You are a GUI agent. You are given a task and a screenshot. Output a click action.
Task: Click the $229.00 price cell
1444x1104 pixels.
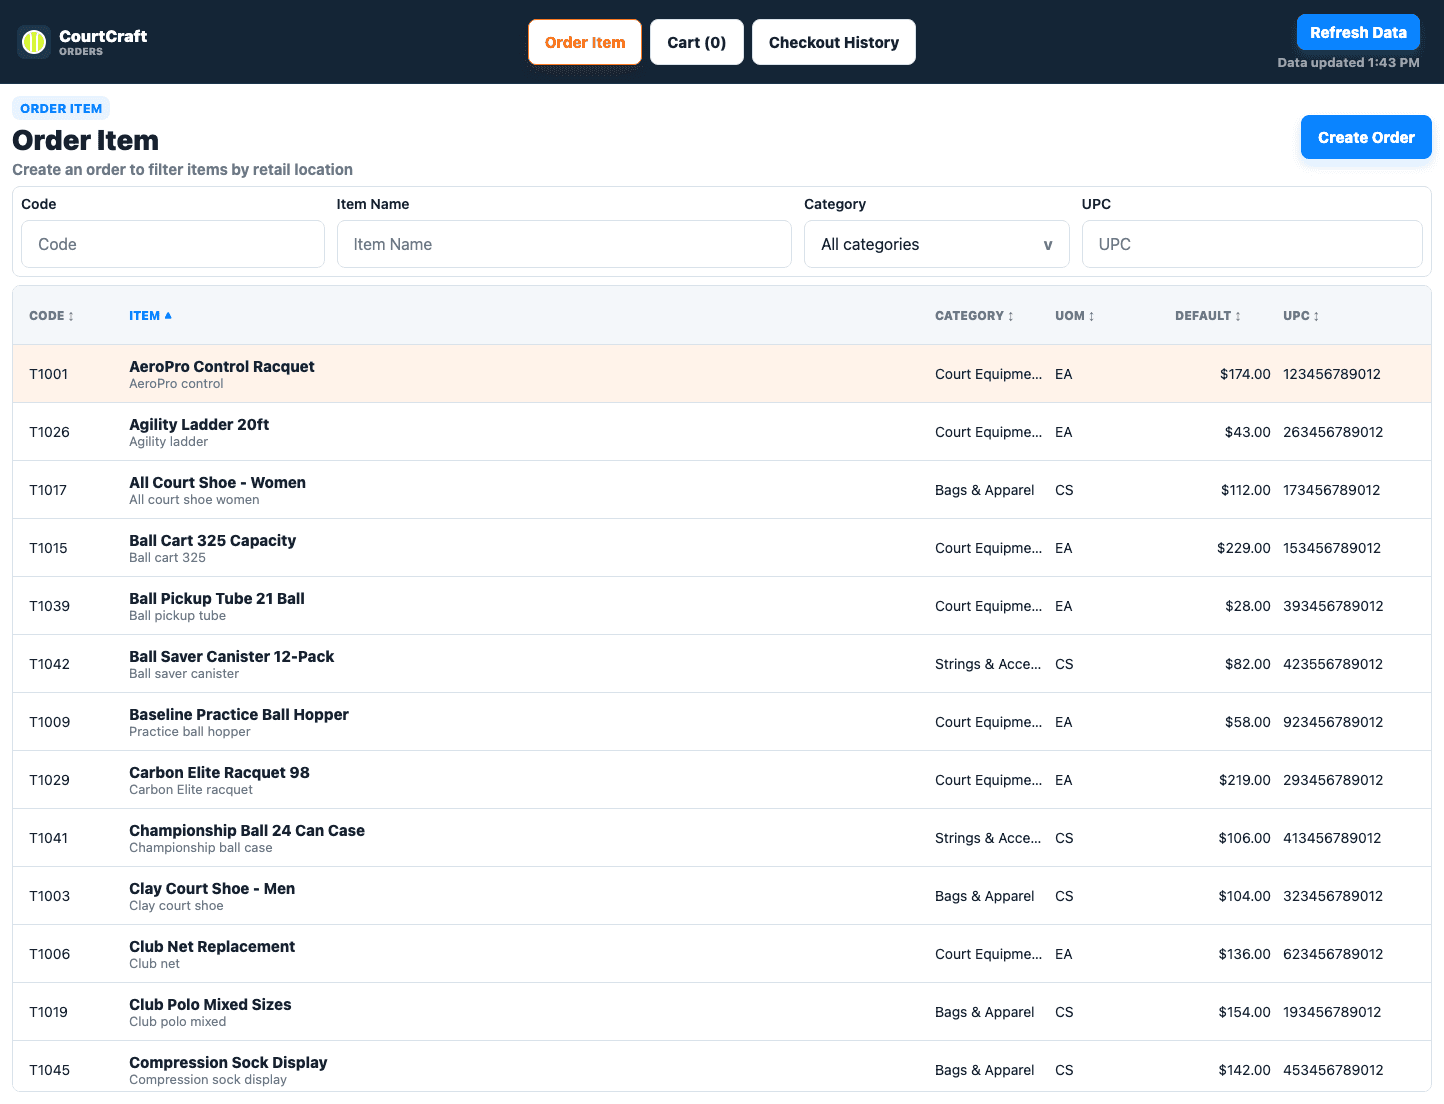click(1243, 548)
